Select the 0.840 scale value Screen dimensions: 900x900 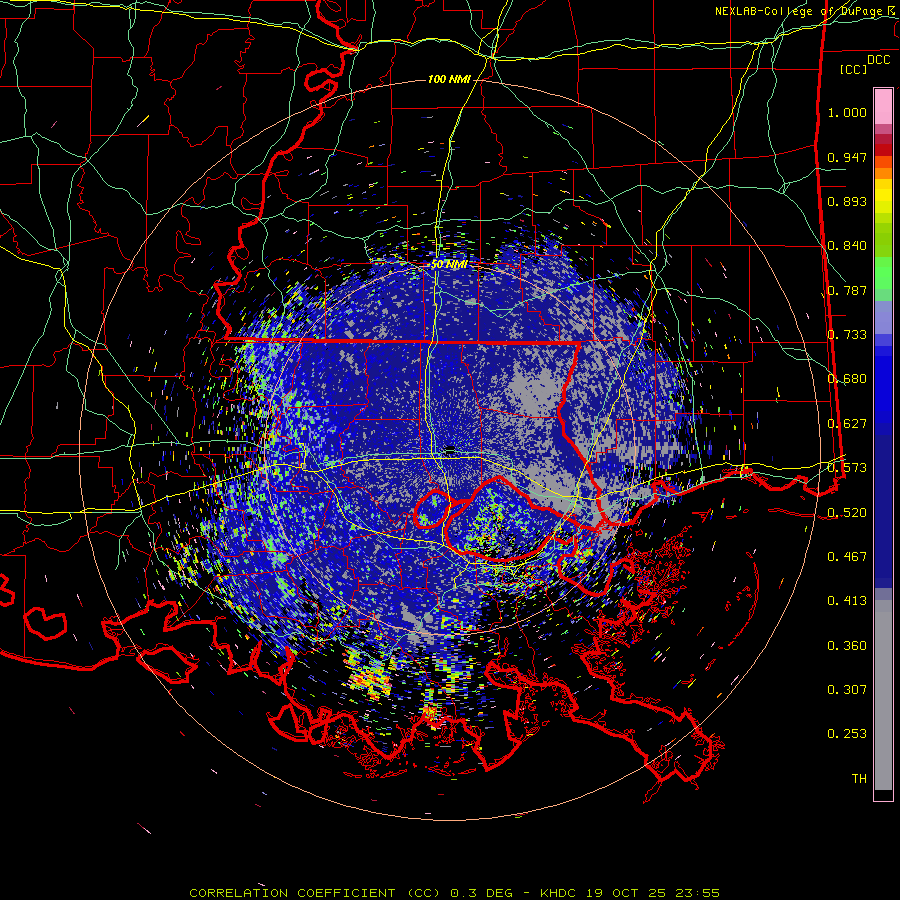[x=847, y=246]
